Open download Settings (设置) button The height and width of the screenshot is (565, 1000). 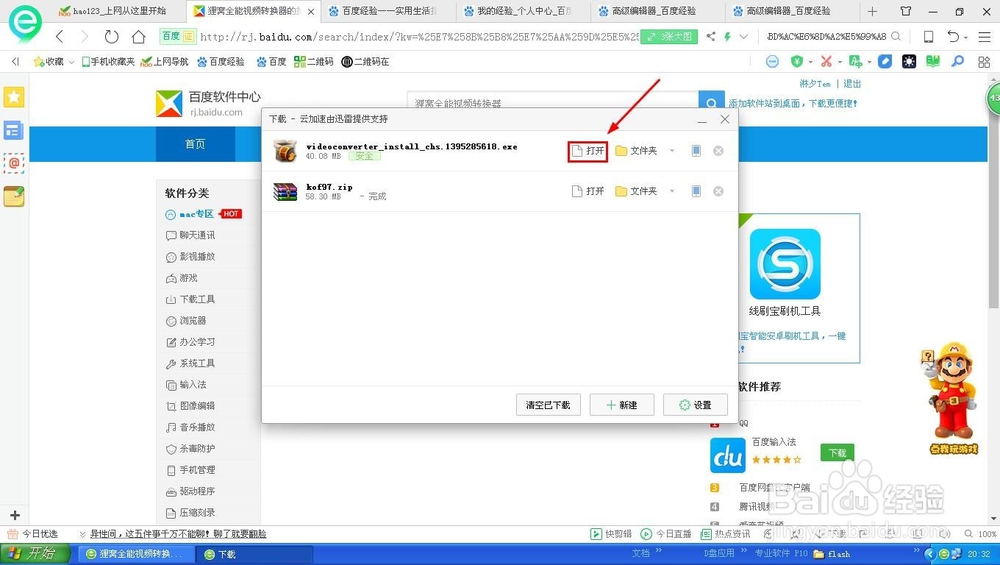tap(695, 405)
